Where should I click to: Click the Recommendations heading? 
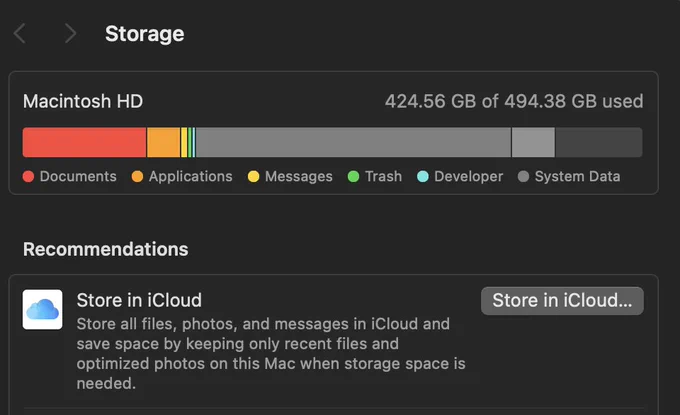coord(106,249)
